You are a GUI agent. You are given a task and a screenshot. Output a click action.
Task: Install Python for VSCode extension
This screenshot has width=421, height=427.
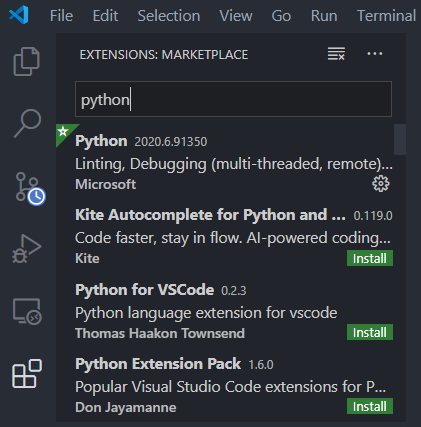370,332
